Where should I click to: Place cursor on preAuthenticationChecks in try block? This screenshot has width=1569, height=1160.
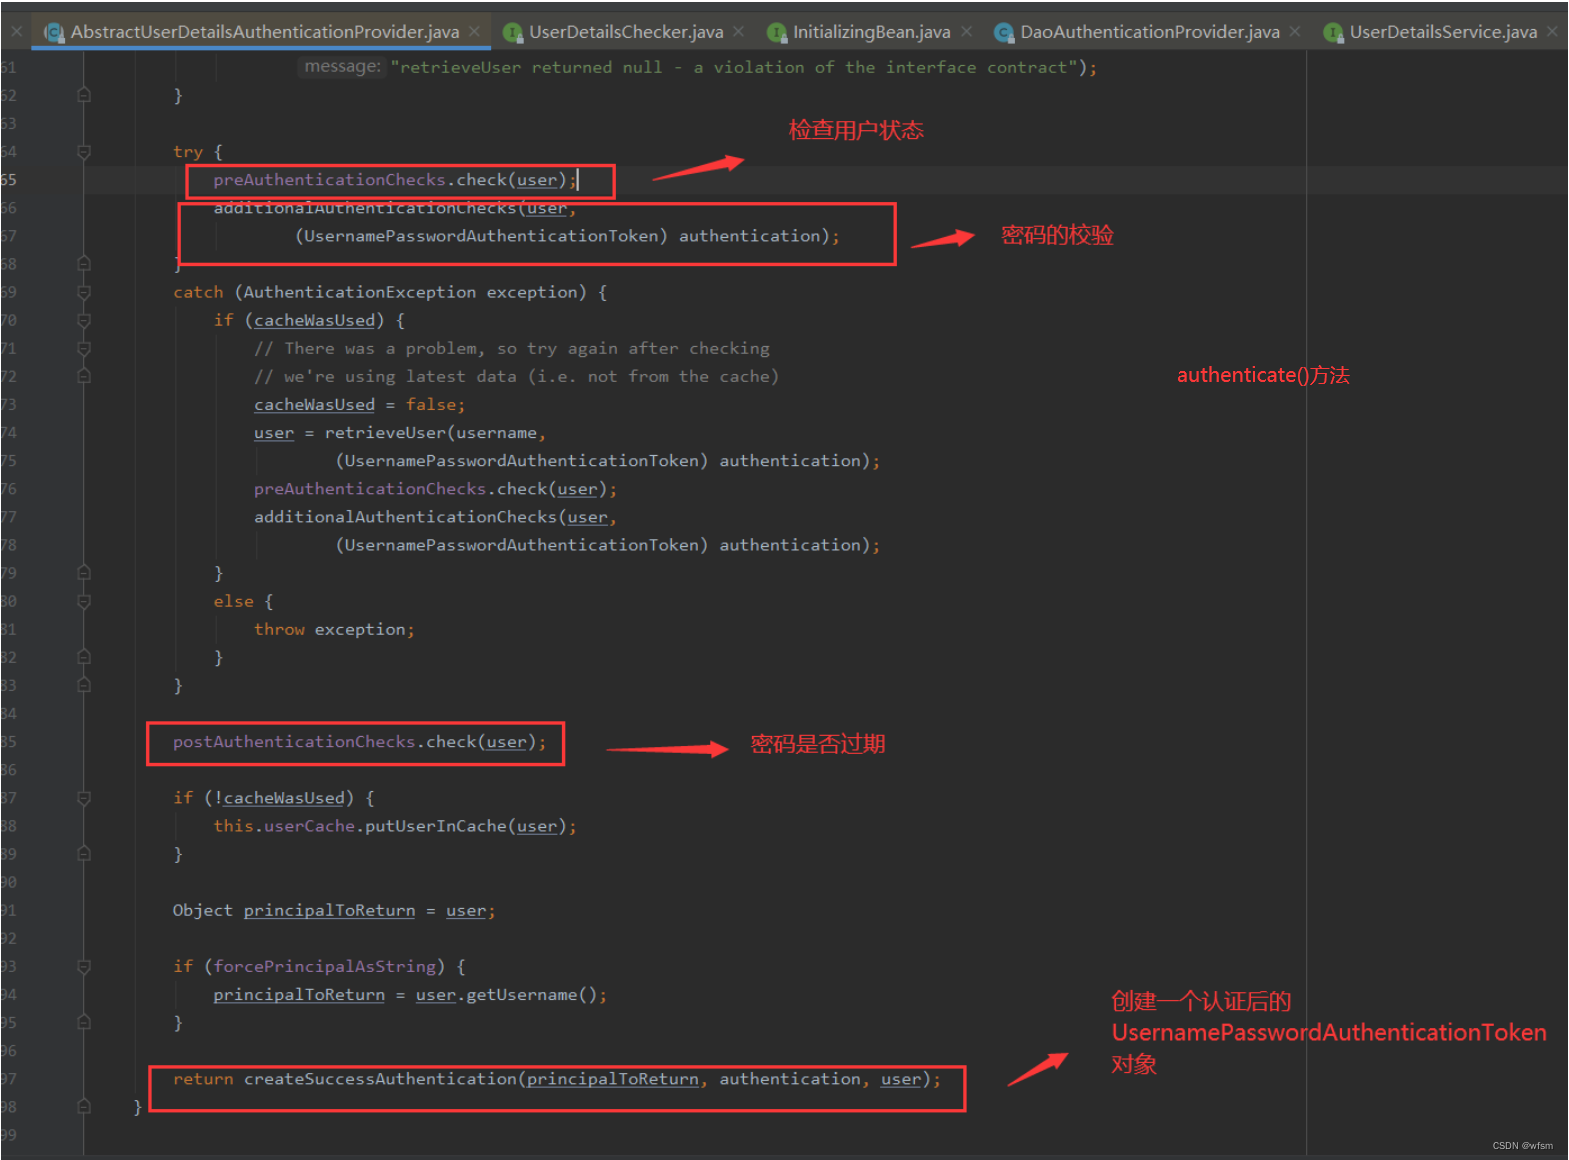tap(329, 180)
